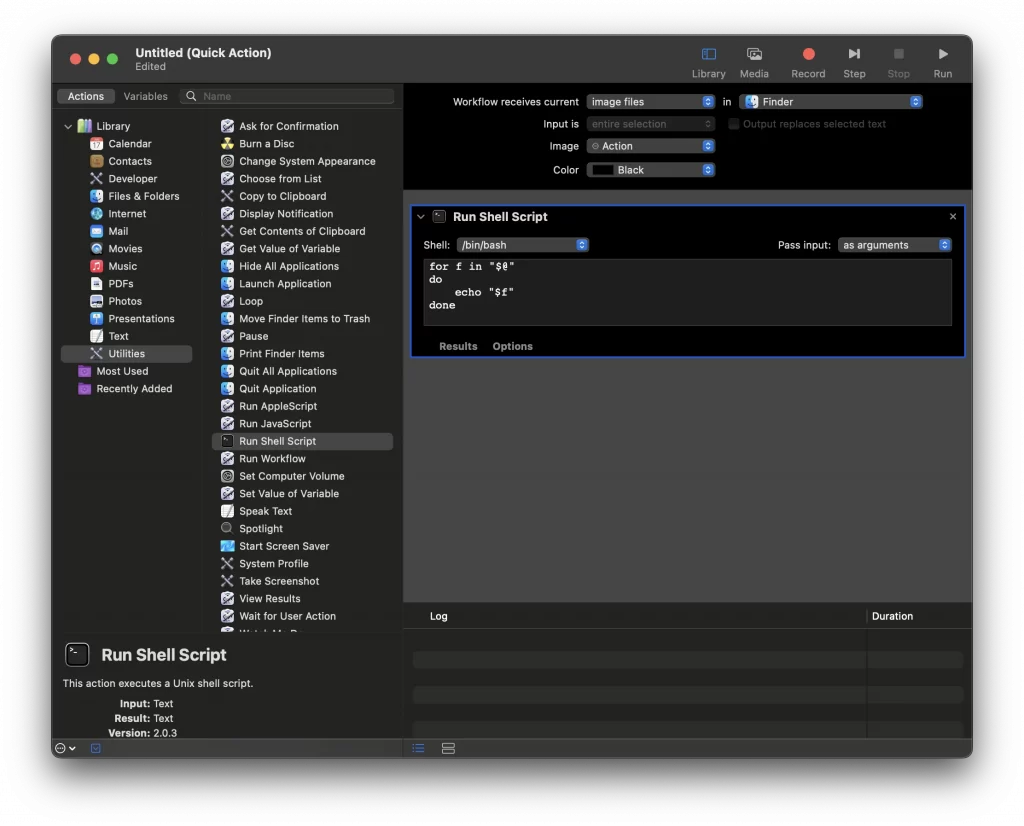
Task: Toggle the action enable checkbox at bottom left
Action: pyautogui.click(x=96, y=748)
